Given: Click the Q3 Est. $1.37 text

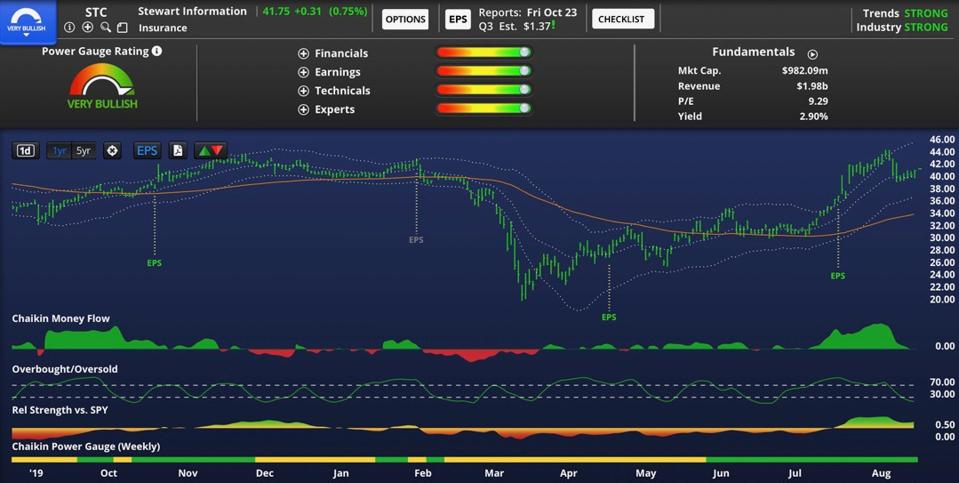Looking at the screenshot, I should 517,26.
